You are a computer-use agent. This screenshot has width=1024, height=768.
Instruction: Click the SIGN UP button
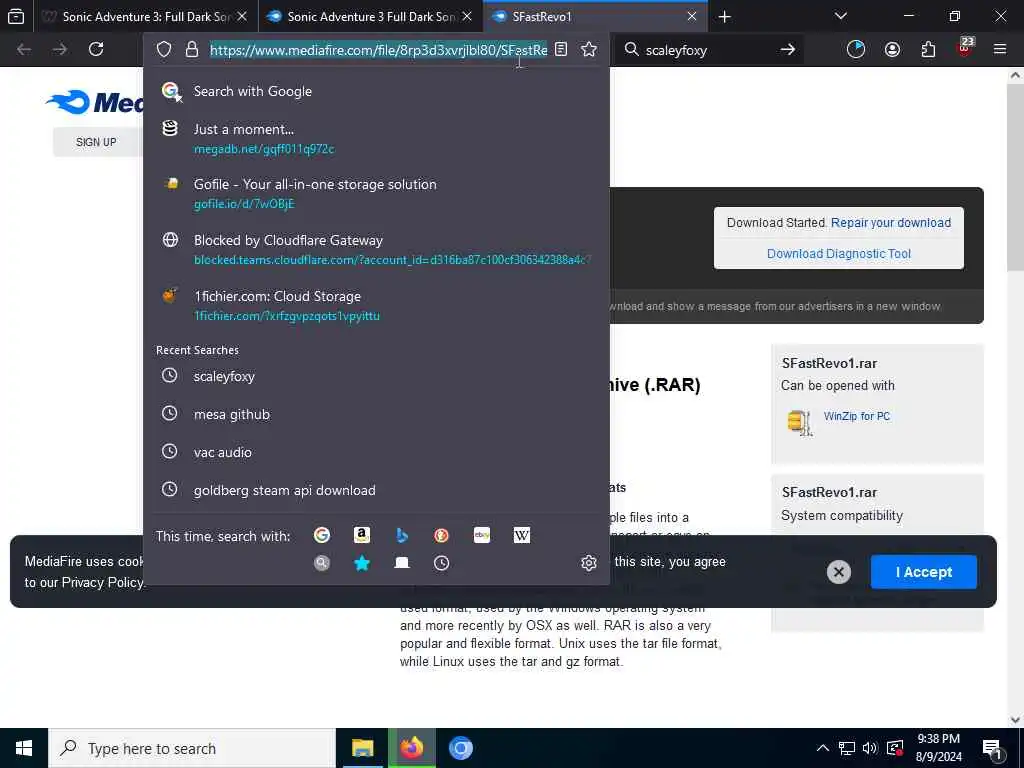(96, 142)
